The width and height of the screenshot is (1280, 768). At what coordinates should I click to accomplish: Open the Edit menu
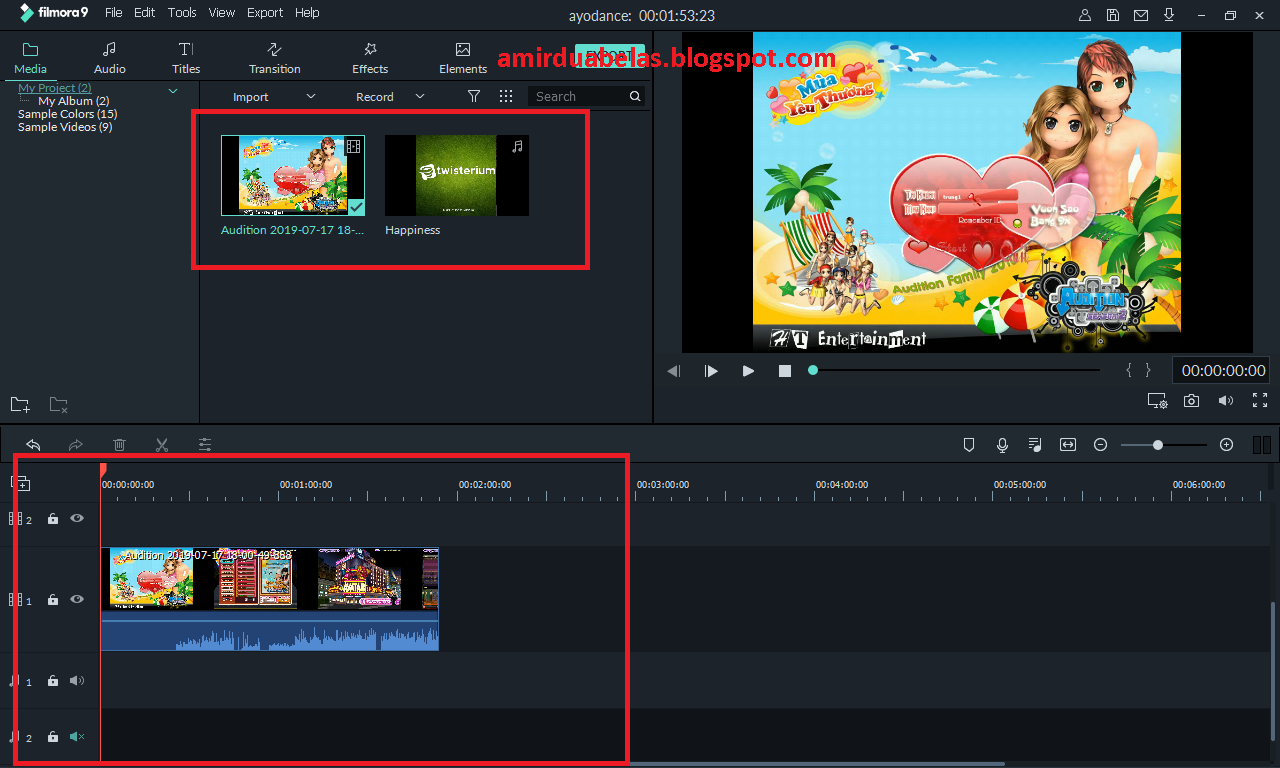coord(144,13)
